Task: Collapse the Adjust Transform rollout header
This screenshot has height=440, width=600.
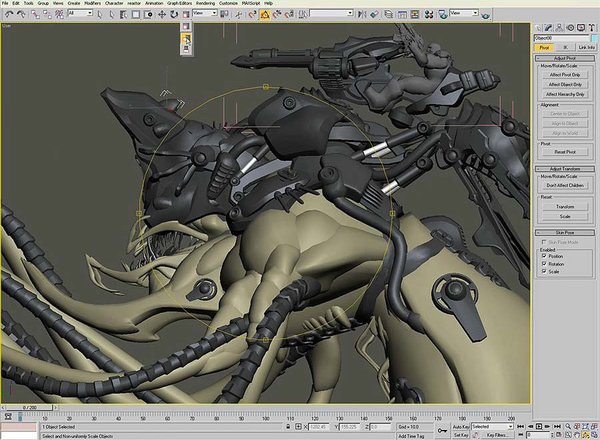Action: (x=564, y=168)
